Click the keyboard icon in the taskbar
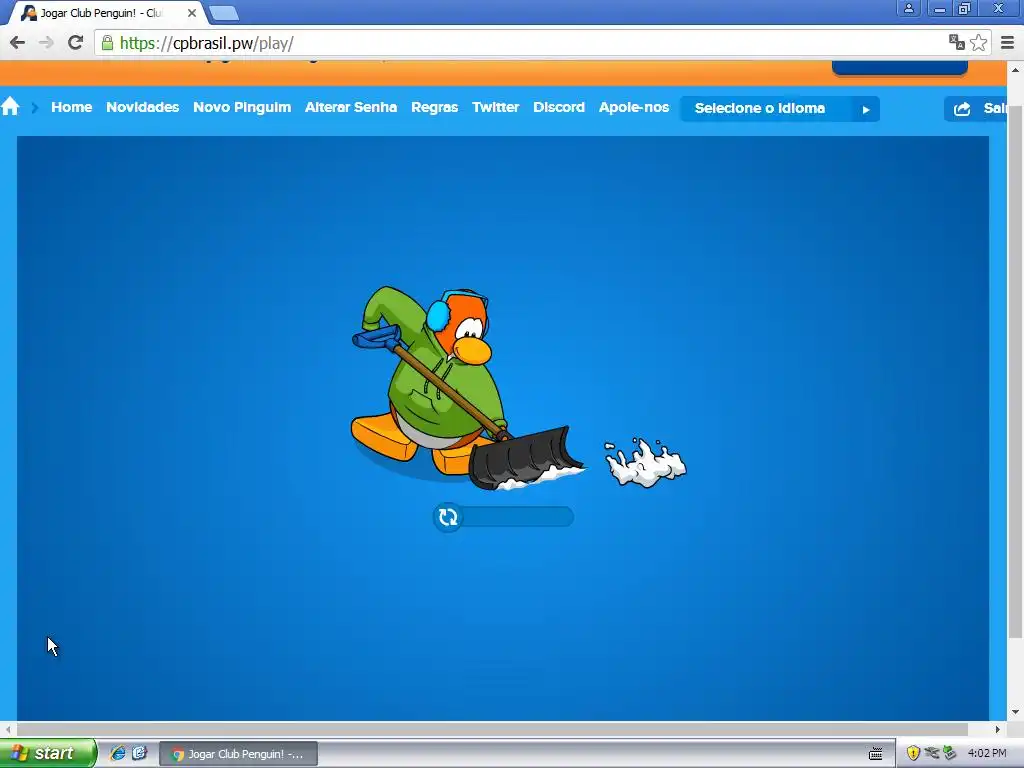Screen dimensions: 1024x768 [x=876, y=754]
